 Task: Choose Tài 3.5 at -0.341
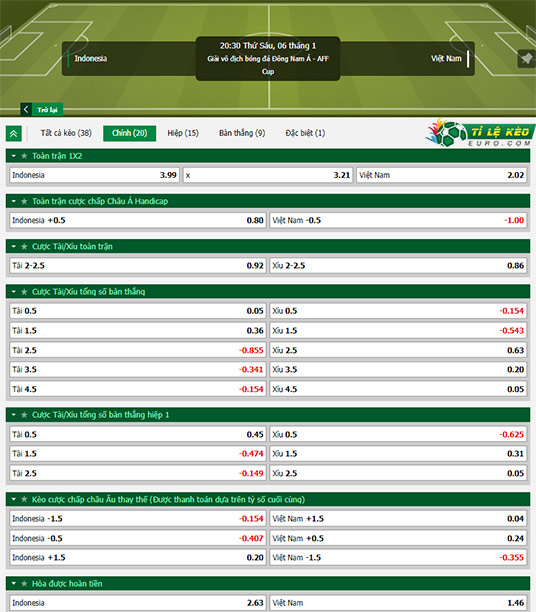point(138,370)
